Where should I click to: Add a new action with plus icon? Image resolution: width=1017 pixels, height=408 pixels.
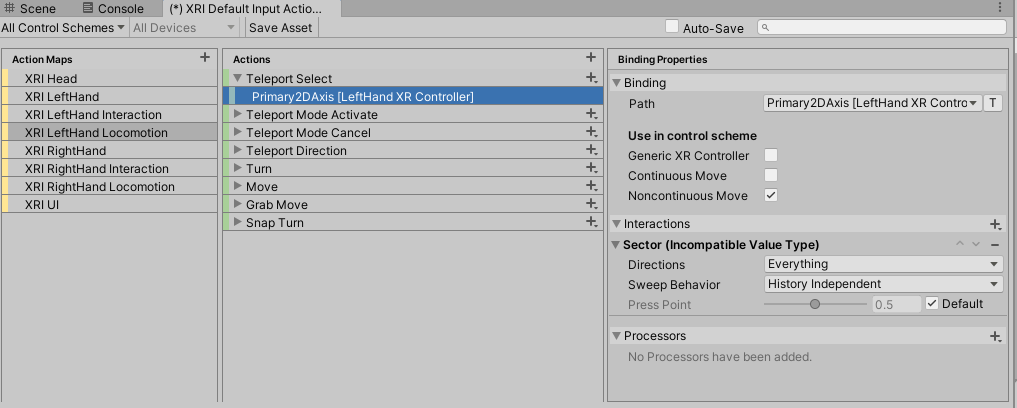tap(591, 59)
